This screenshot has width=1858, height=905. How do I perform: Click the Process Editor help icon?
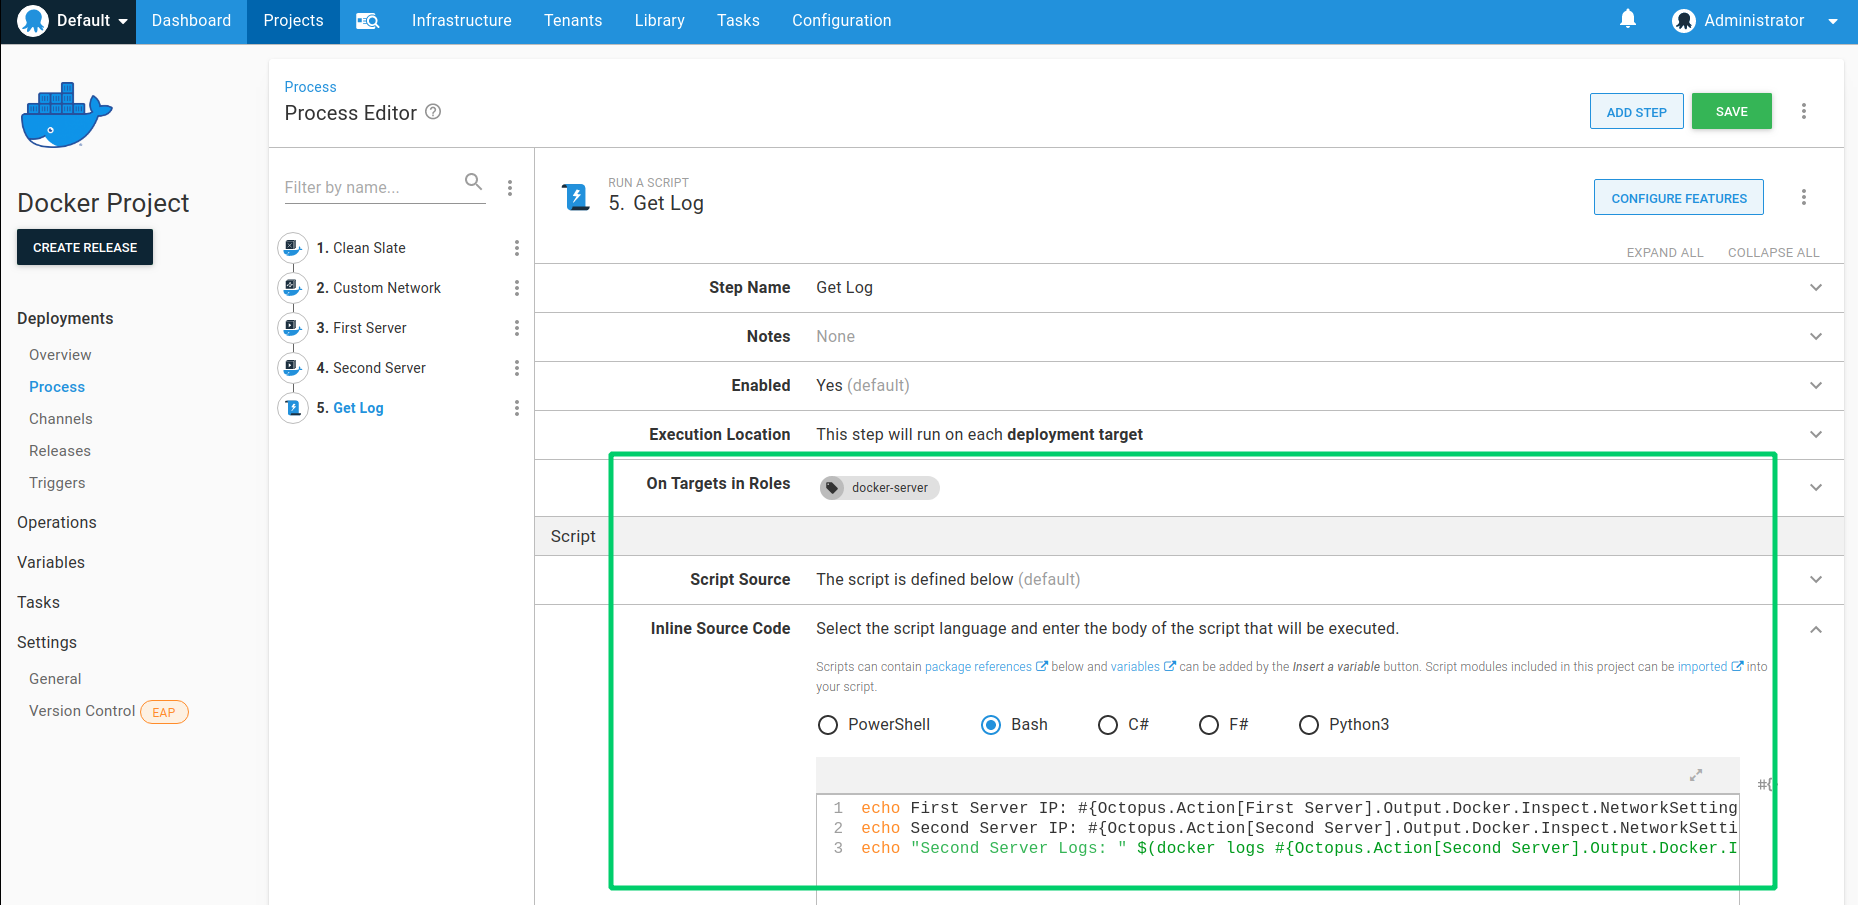tap(433, 112)
